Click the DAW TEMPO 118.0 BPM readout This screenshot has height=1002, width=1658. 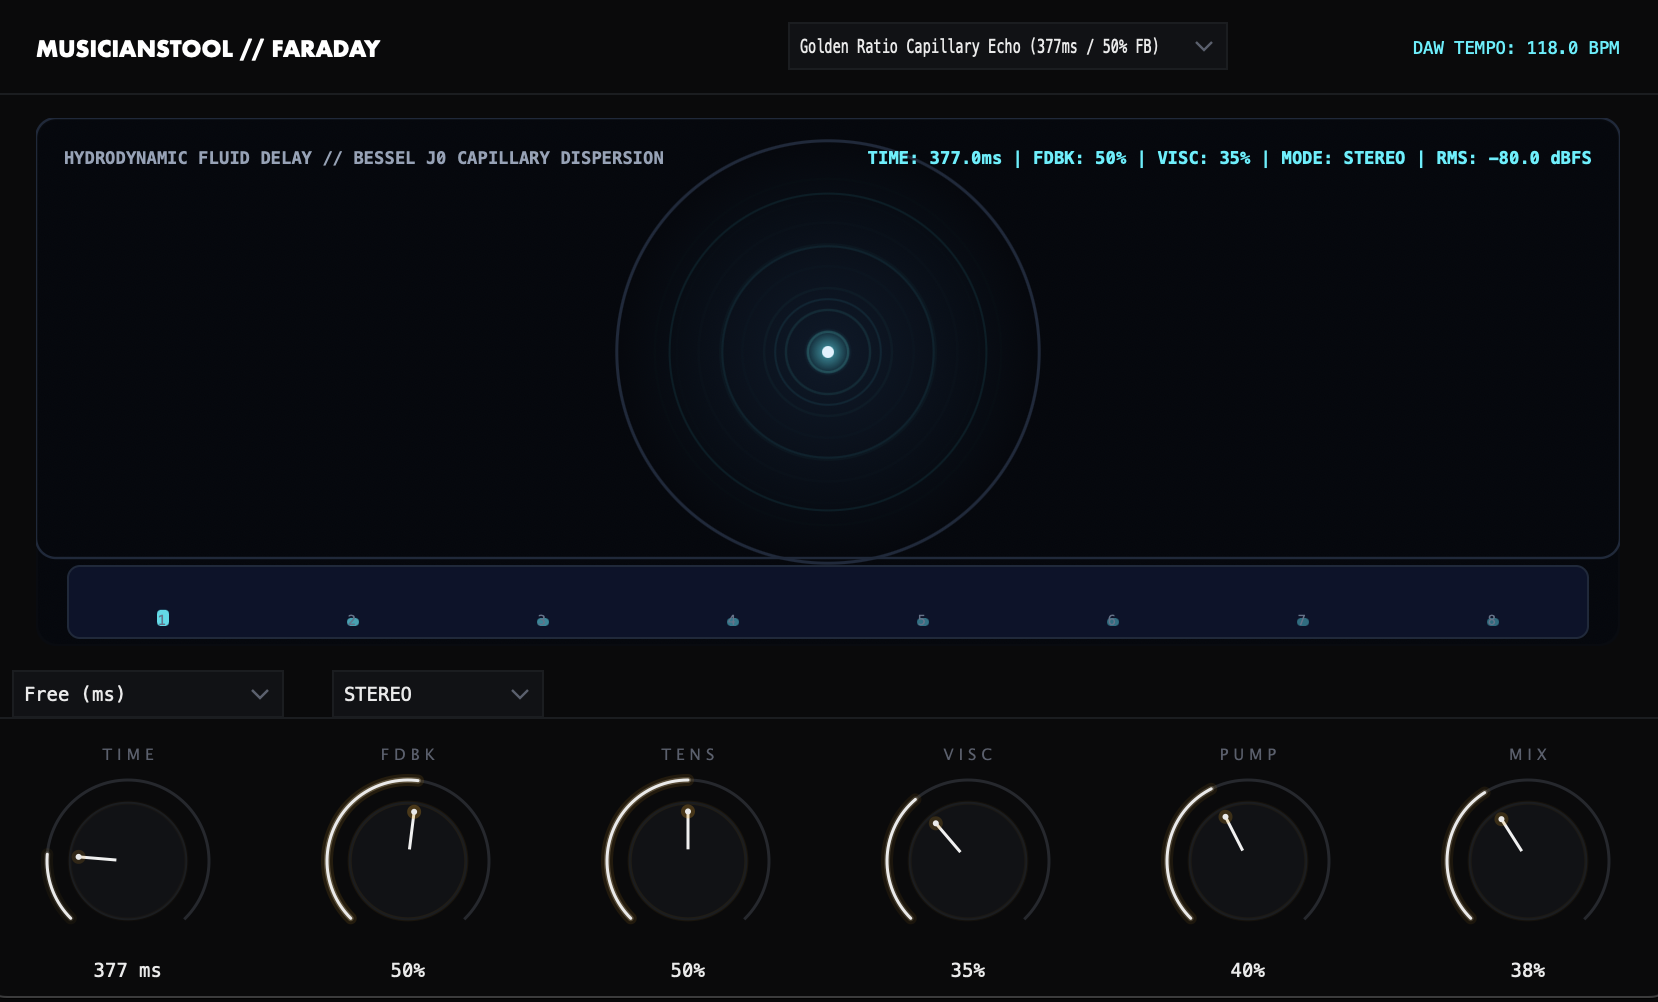pos(1516,48)
